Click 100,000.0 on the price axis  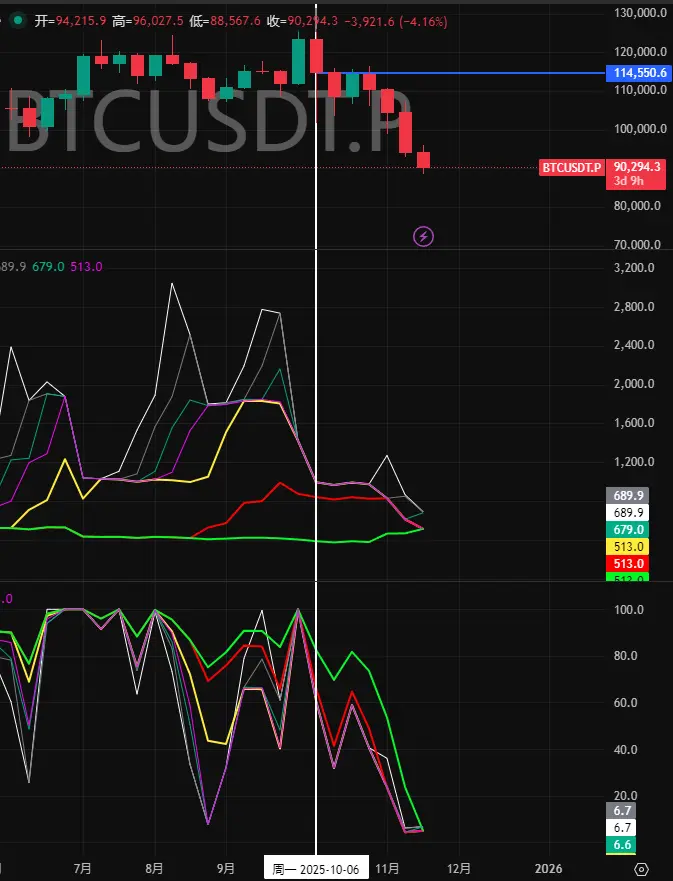pos(640,129)
